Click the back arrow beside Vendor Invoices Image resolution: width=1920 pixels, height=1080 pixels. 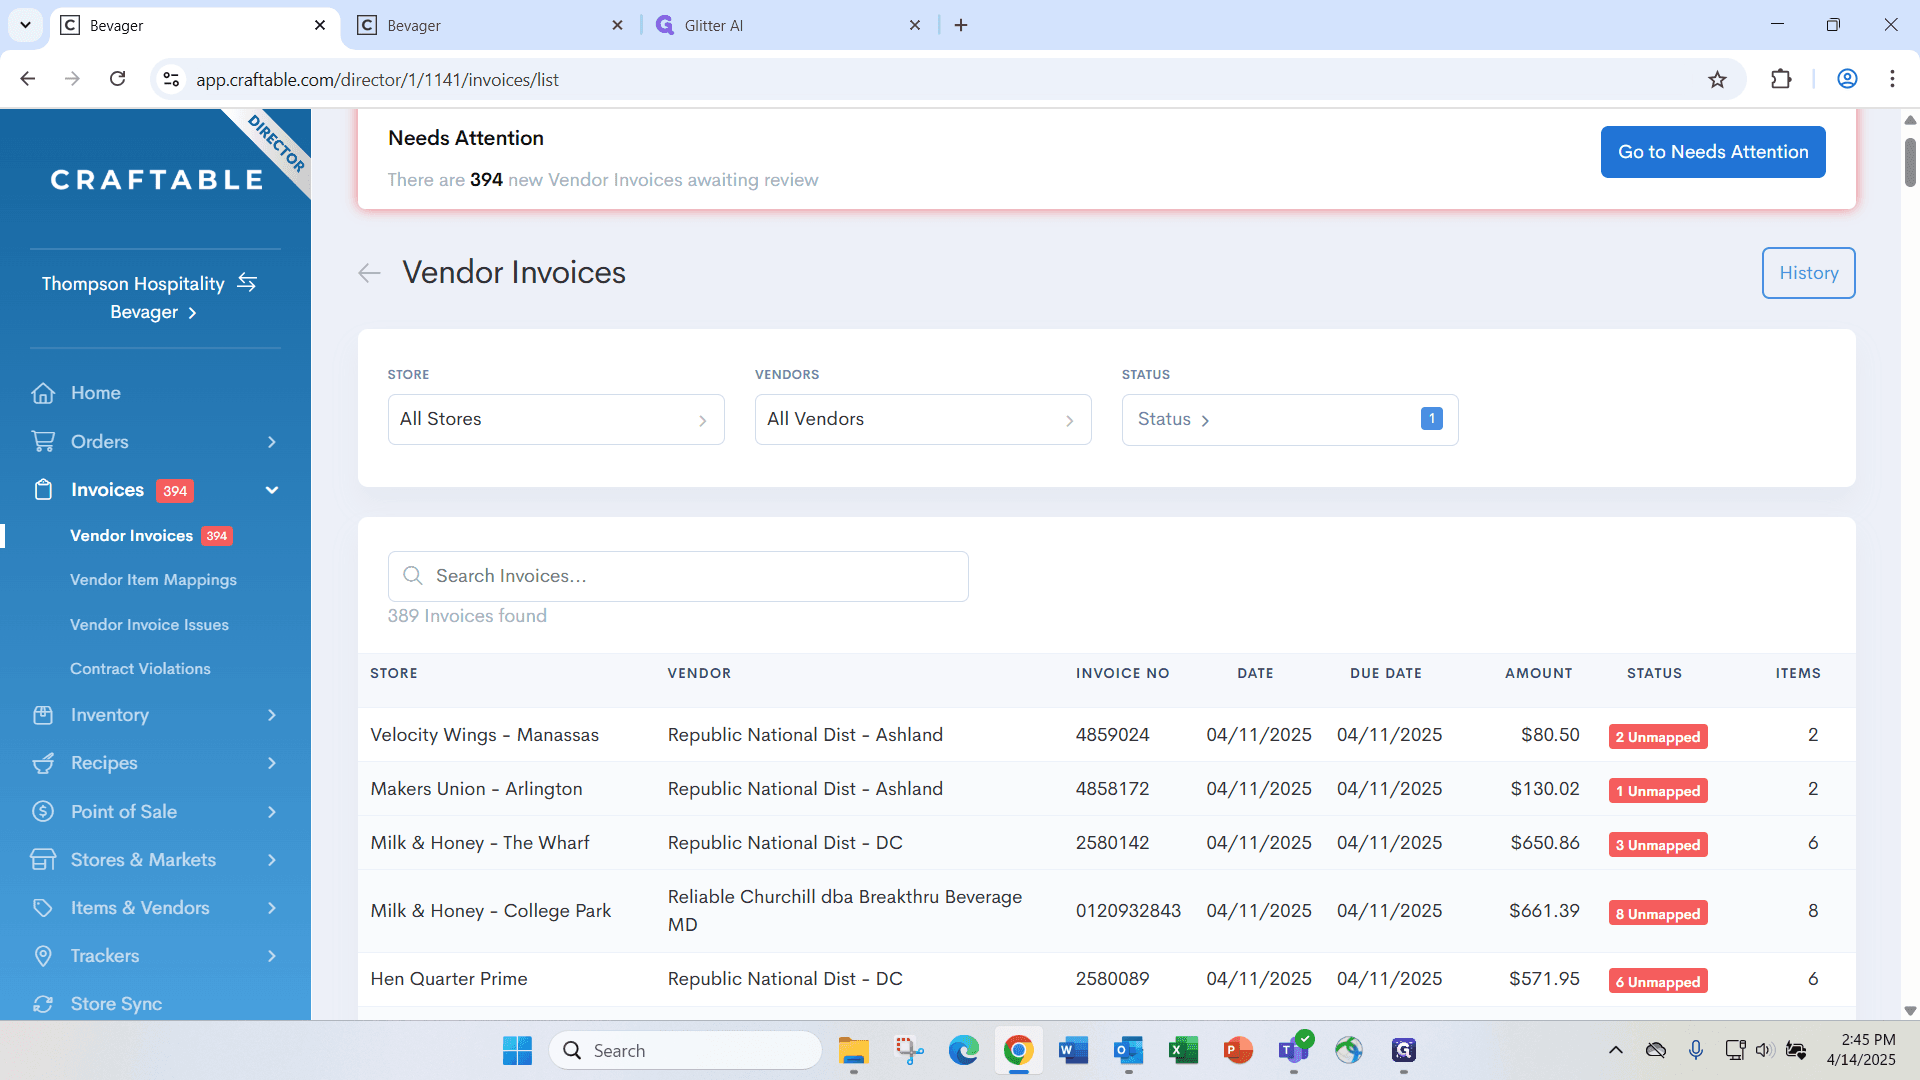[369, 273]
